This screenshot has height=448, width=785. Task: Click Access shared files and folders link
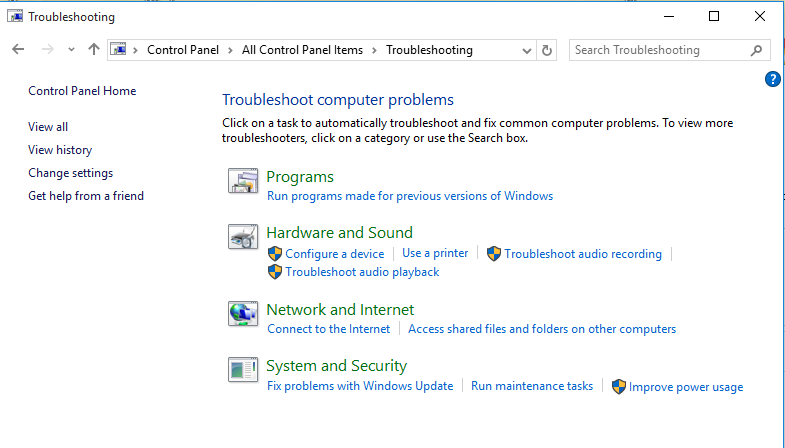[x=542, y=329]
